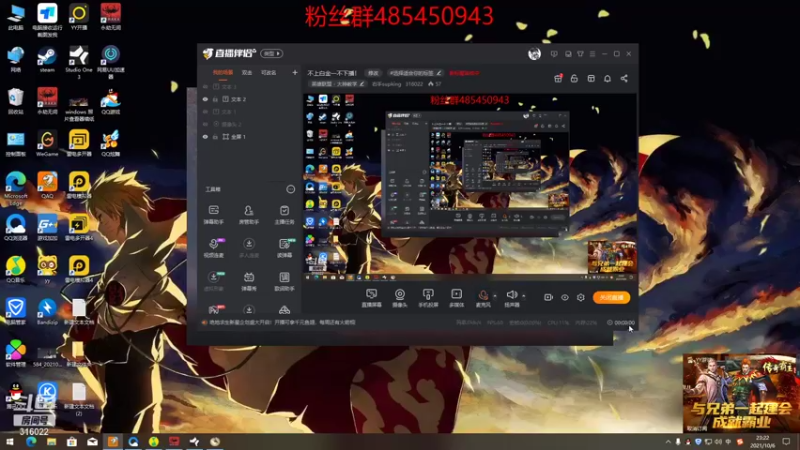Show the hidden 文本 3 source
This screenshot has height=450, width=800.
point(206,87)
